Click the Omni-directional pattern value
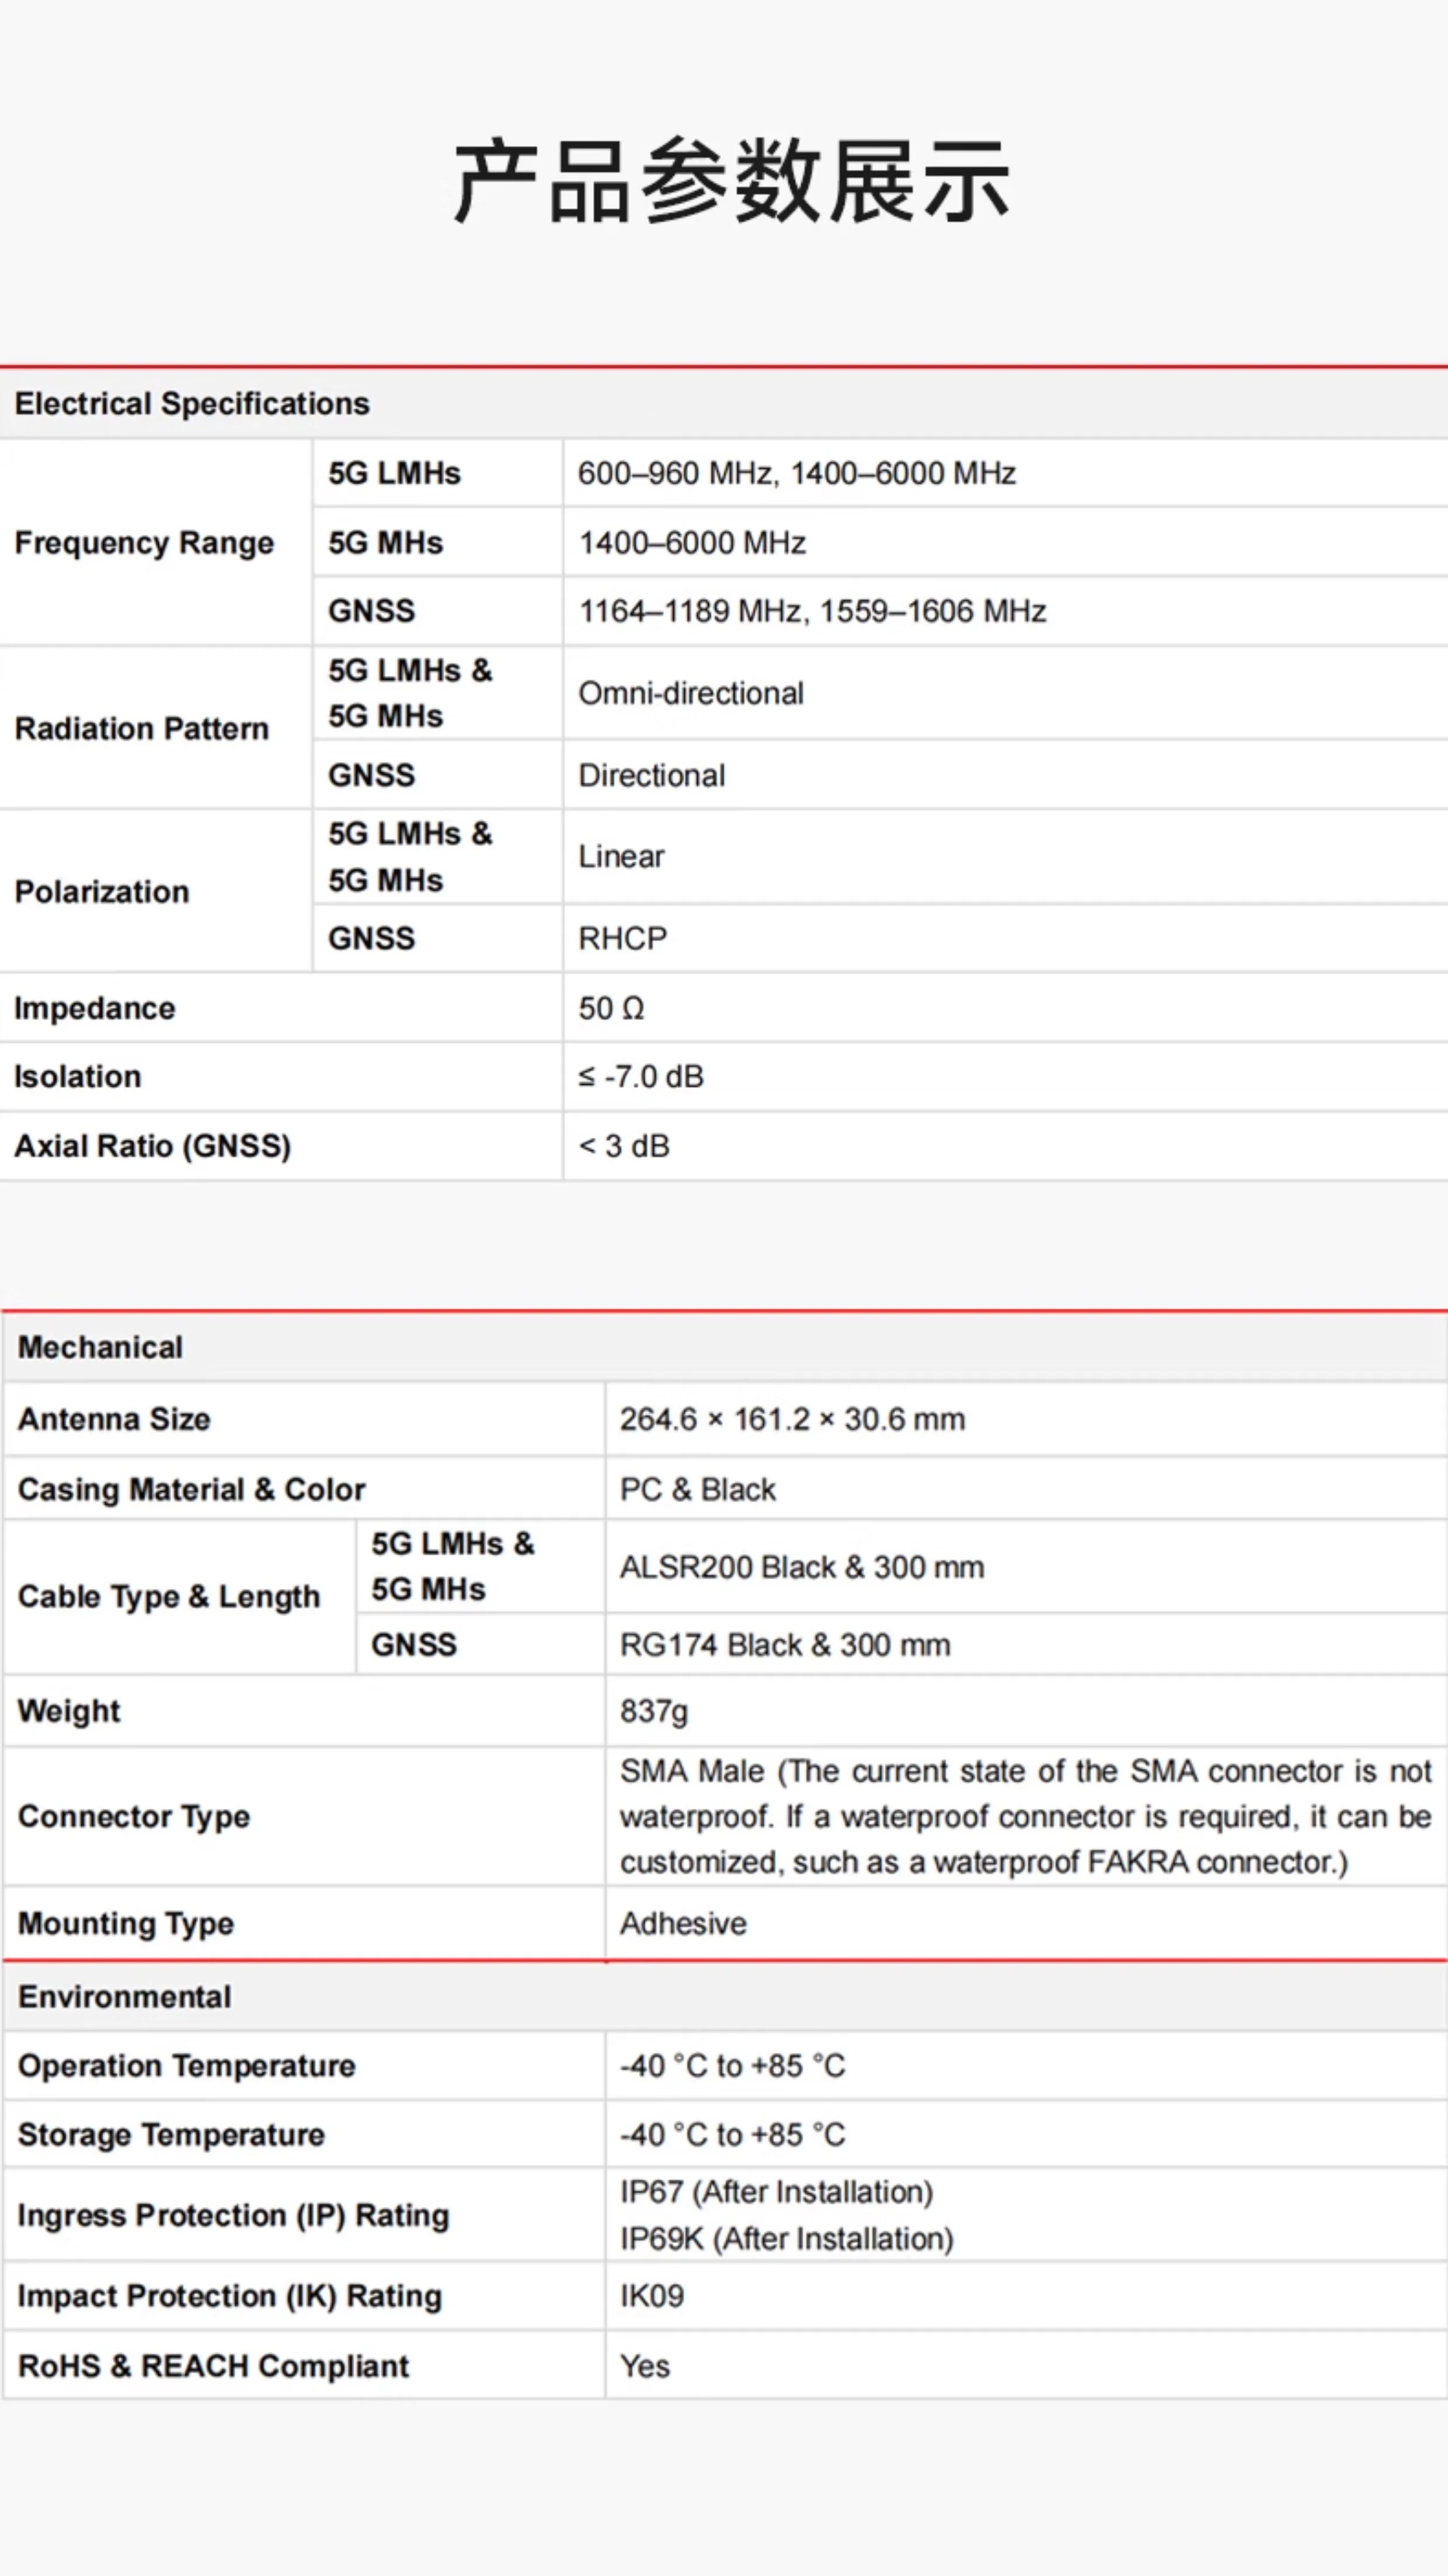The image size is (1448, 2576). click(x=691, y=693)
